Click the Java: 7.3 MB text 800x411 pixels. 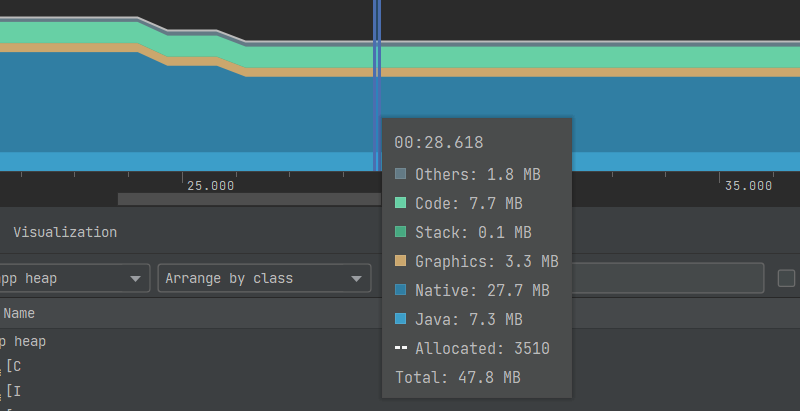pyautogui.click(x=469, y=319)
